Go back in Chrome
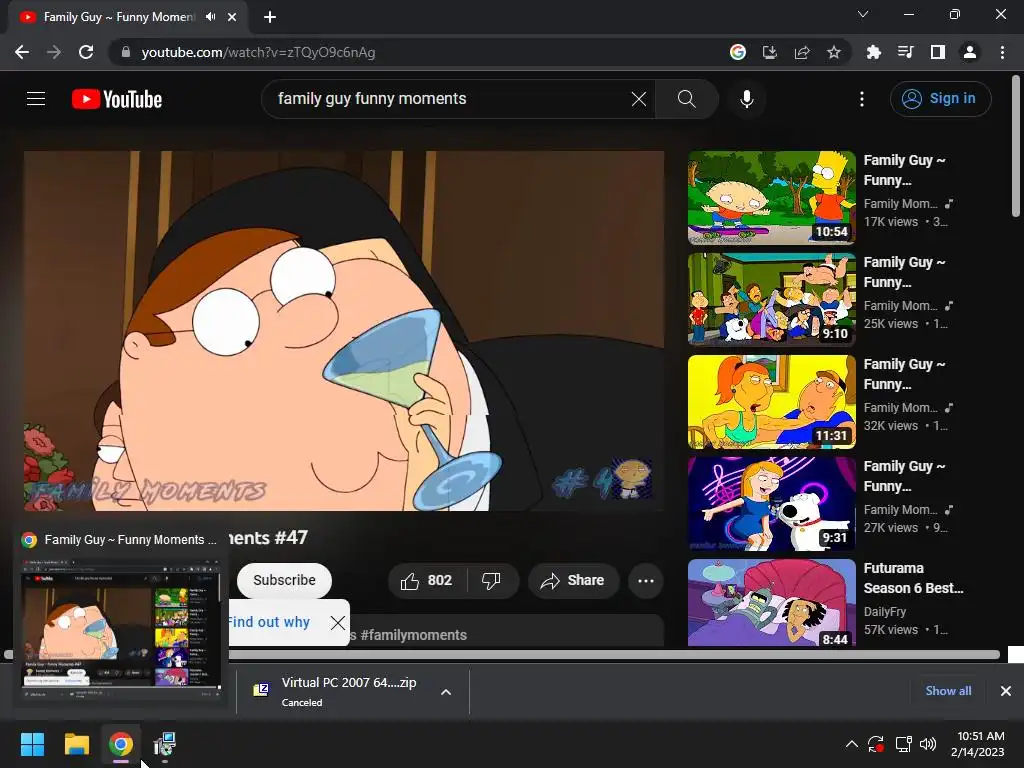 click(22, 52)
